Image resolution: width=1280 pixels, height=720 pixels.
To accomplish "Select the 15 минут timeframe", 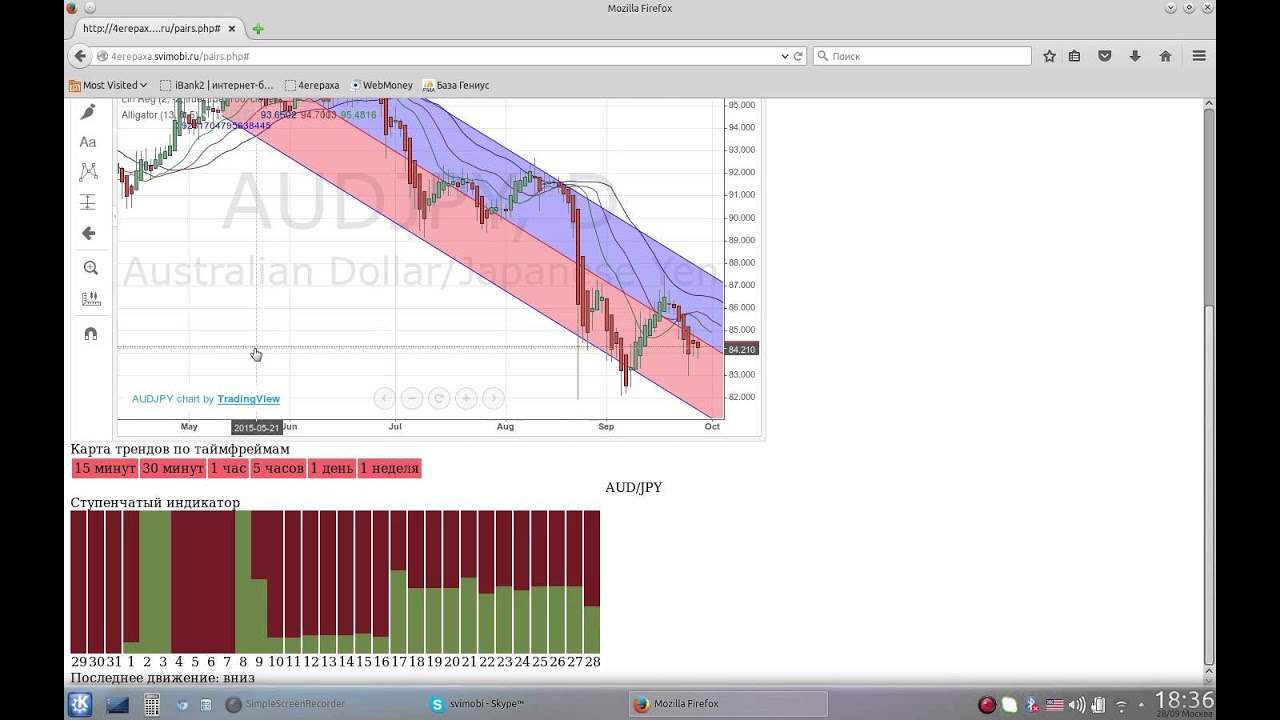I will point(105,468).
